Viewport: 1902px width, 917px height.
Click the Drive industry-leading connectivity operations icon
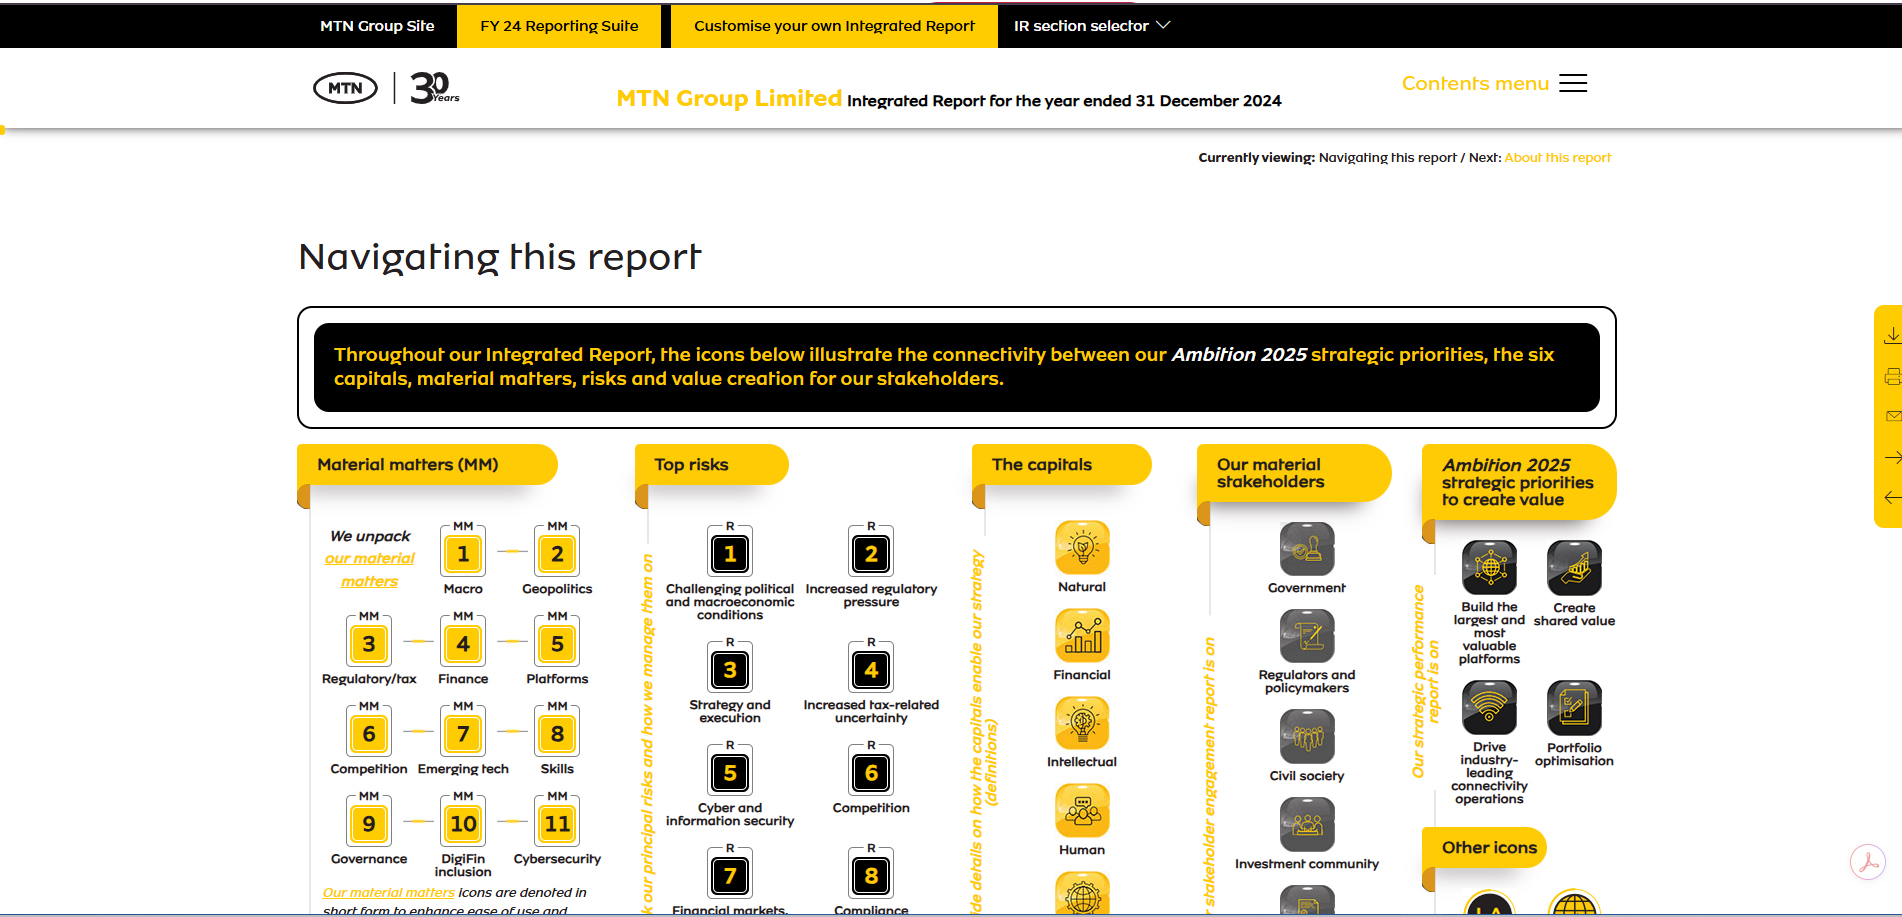coord(1489,708)
